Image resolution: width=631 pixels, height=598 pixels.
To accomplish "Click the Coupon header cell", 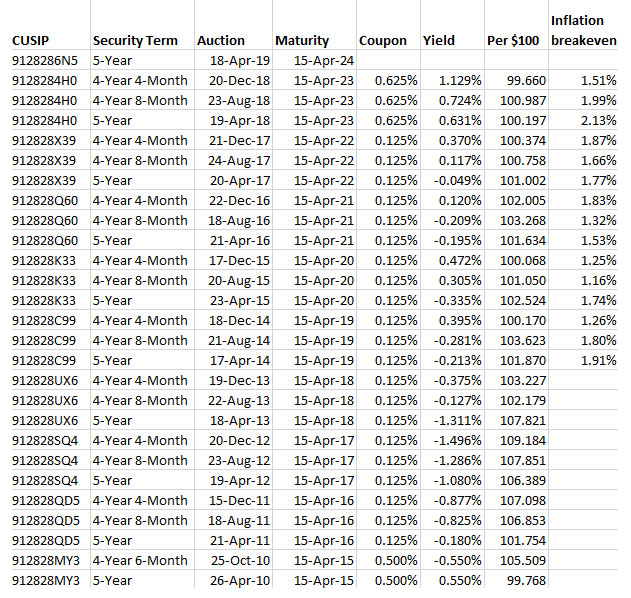I will (x=382, y=41).
